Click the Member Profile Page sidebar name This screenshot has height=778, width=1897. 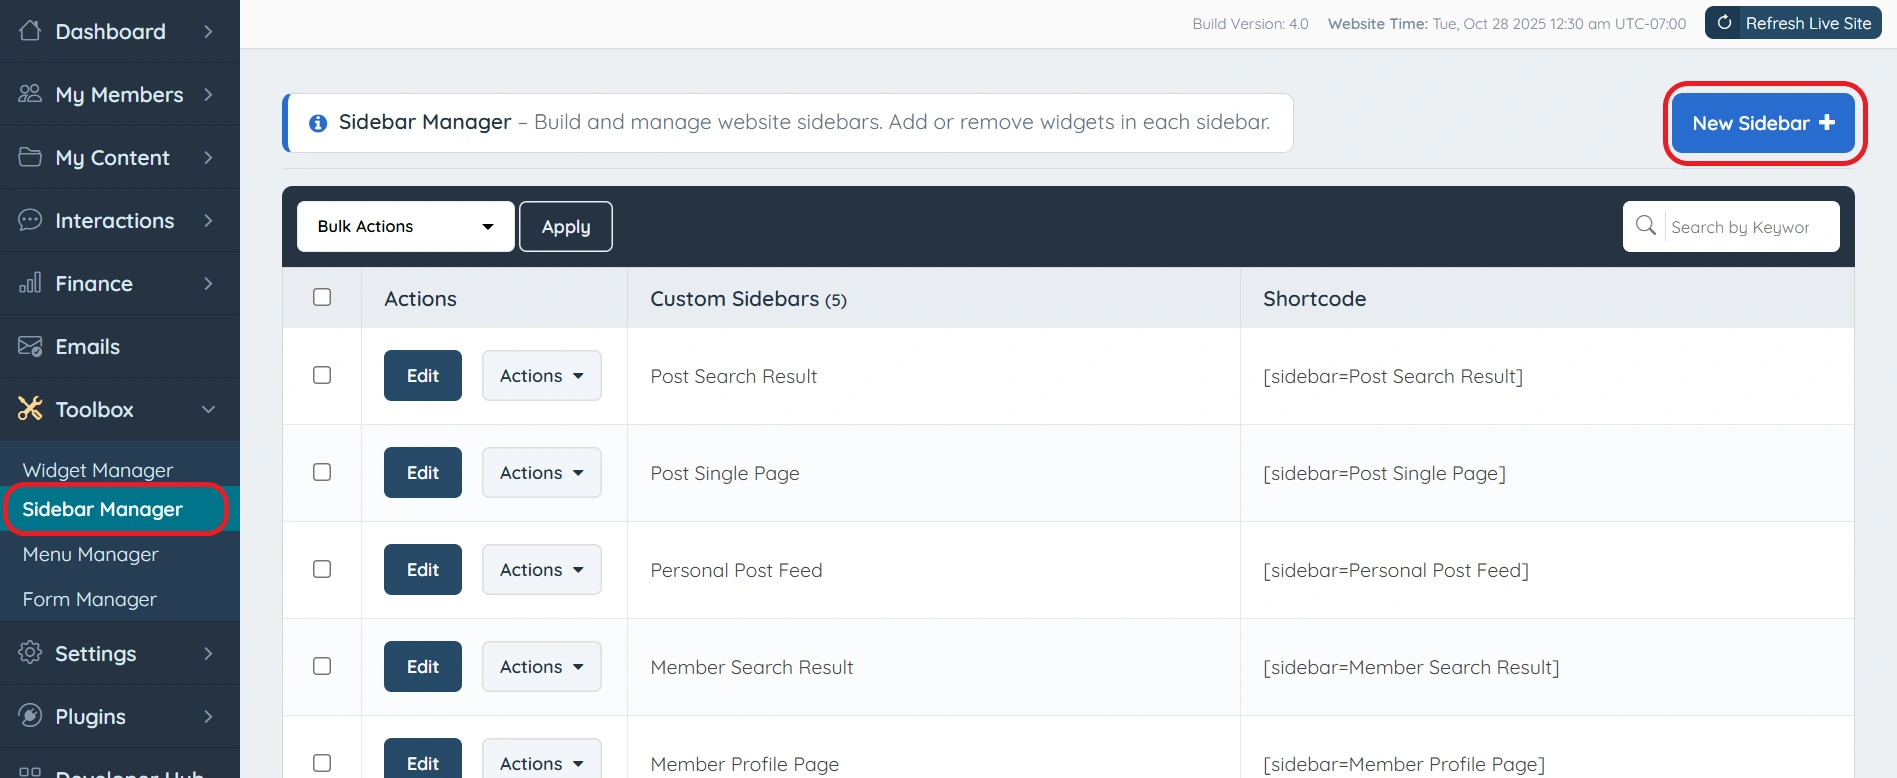[745, 764]
